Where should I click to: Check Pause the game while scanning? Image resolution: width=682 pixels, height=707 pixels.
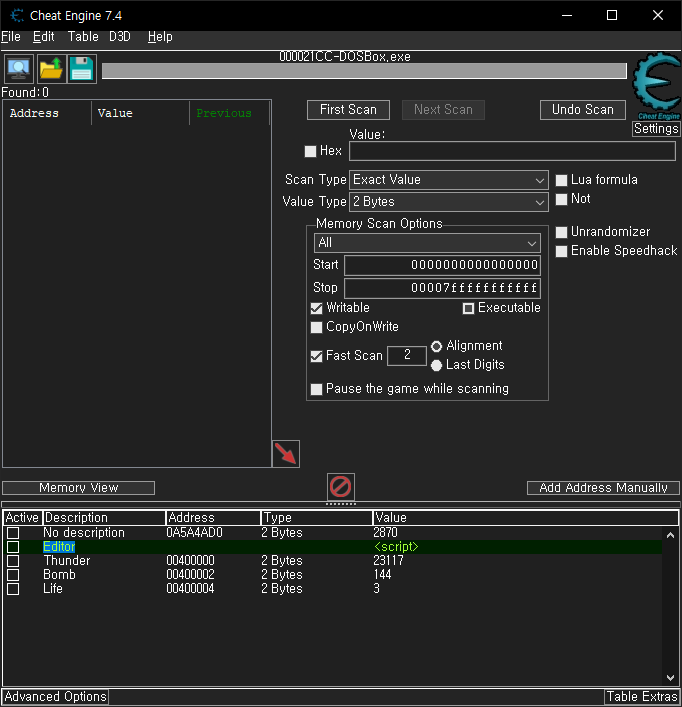coord(316,389)
